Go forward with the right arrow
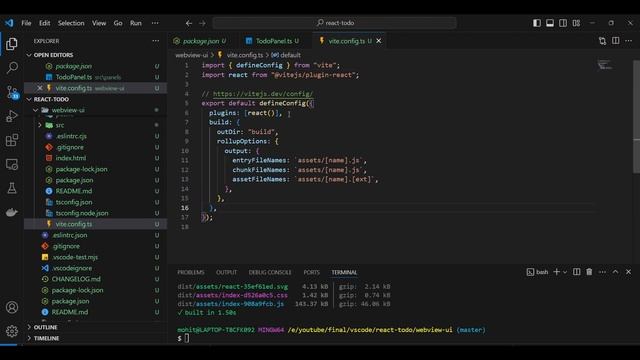This screenshot has height=360, width=640. click(202, 23)
